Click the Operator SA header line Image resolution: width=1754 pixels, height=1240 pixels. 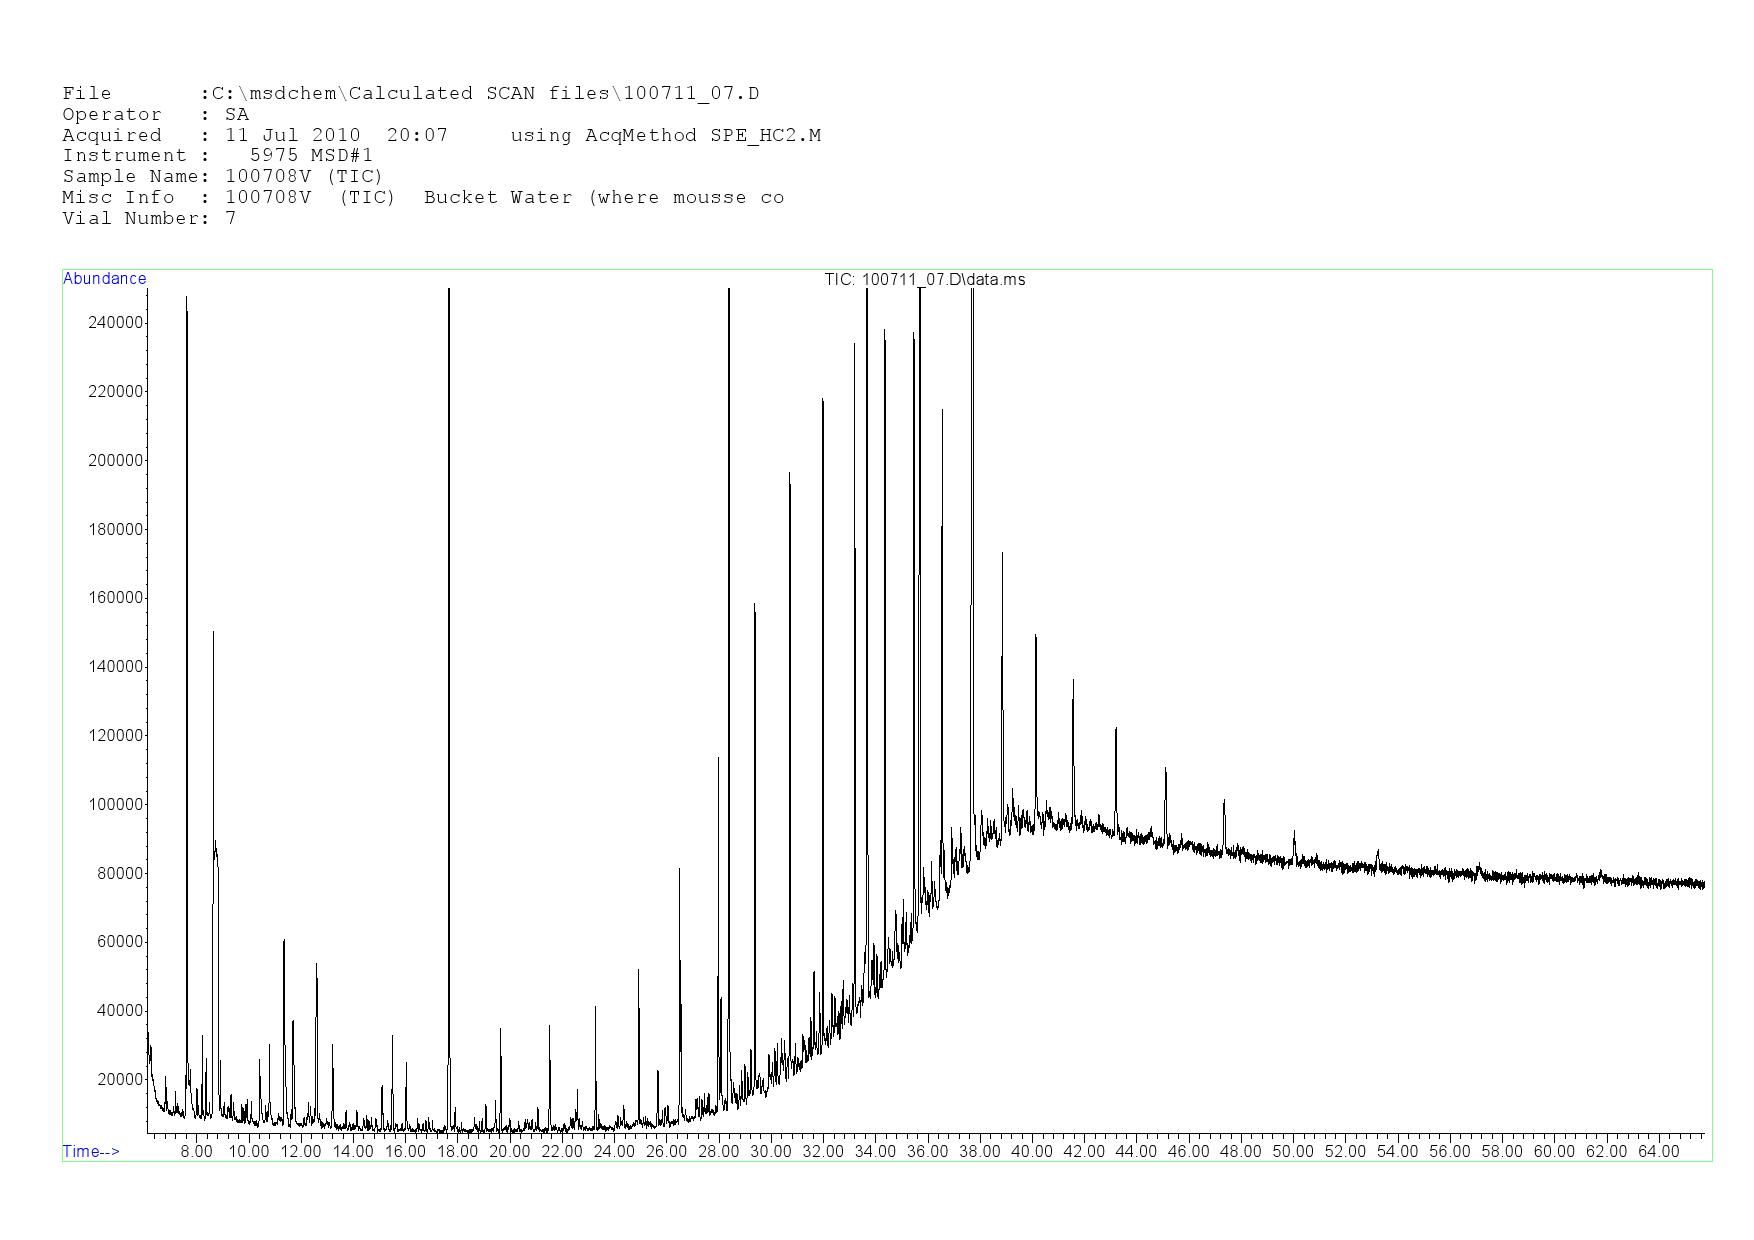pyautogui.click(x=155, y=115)
